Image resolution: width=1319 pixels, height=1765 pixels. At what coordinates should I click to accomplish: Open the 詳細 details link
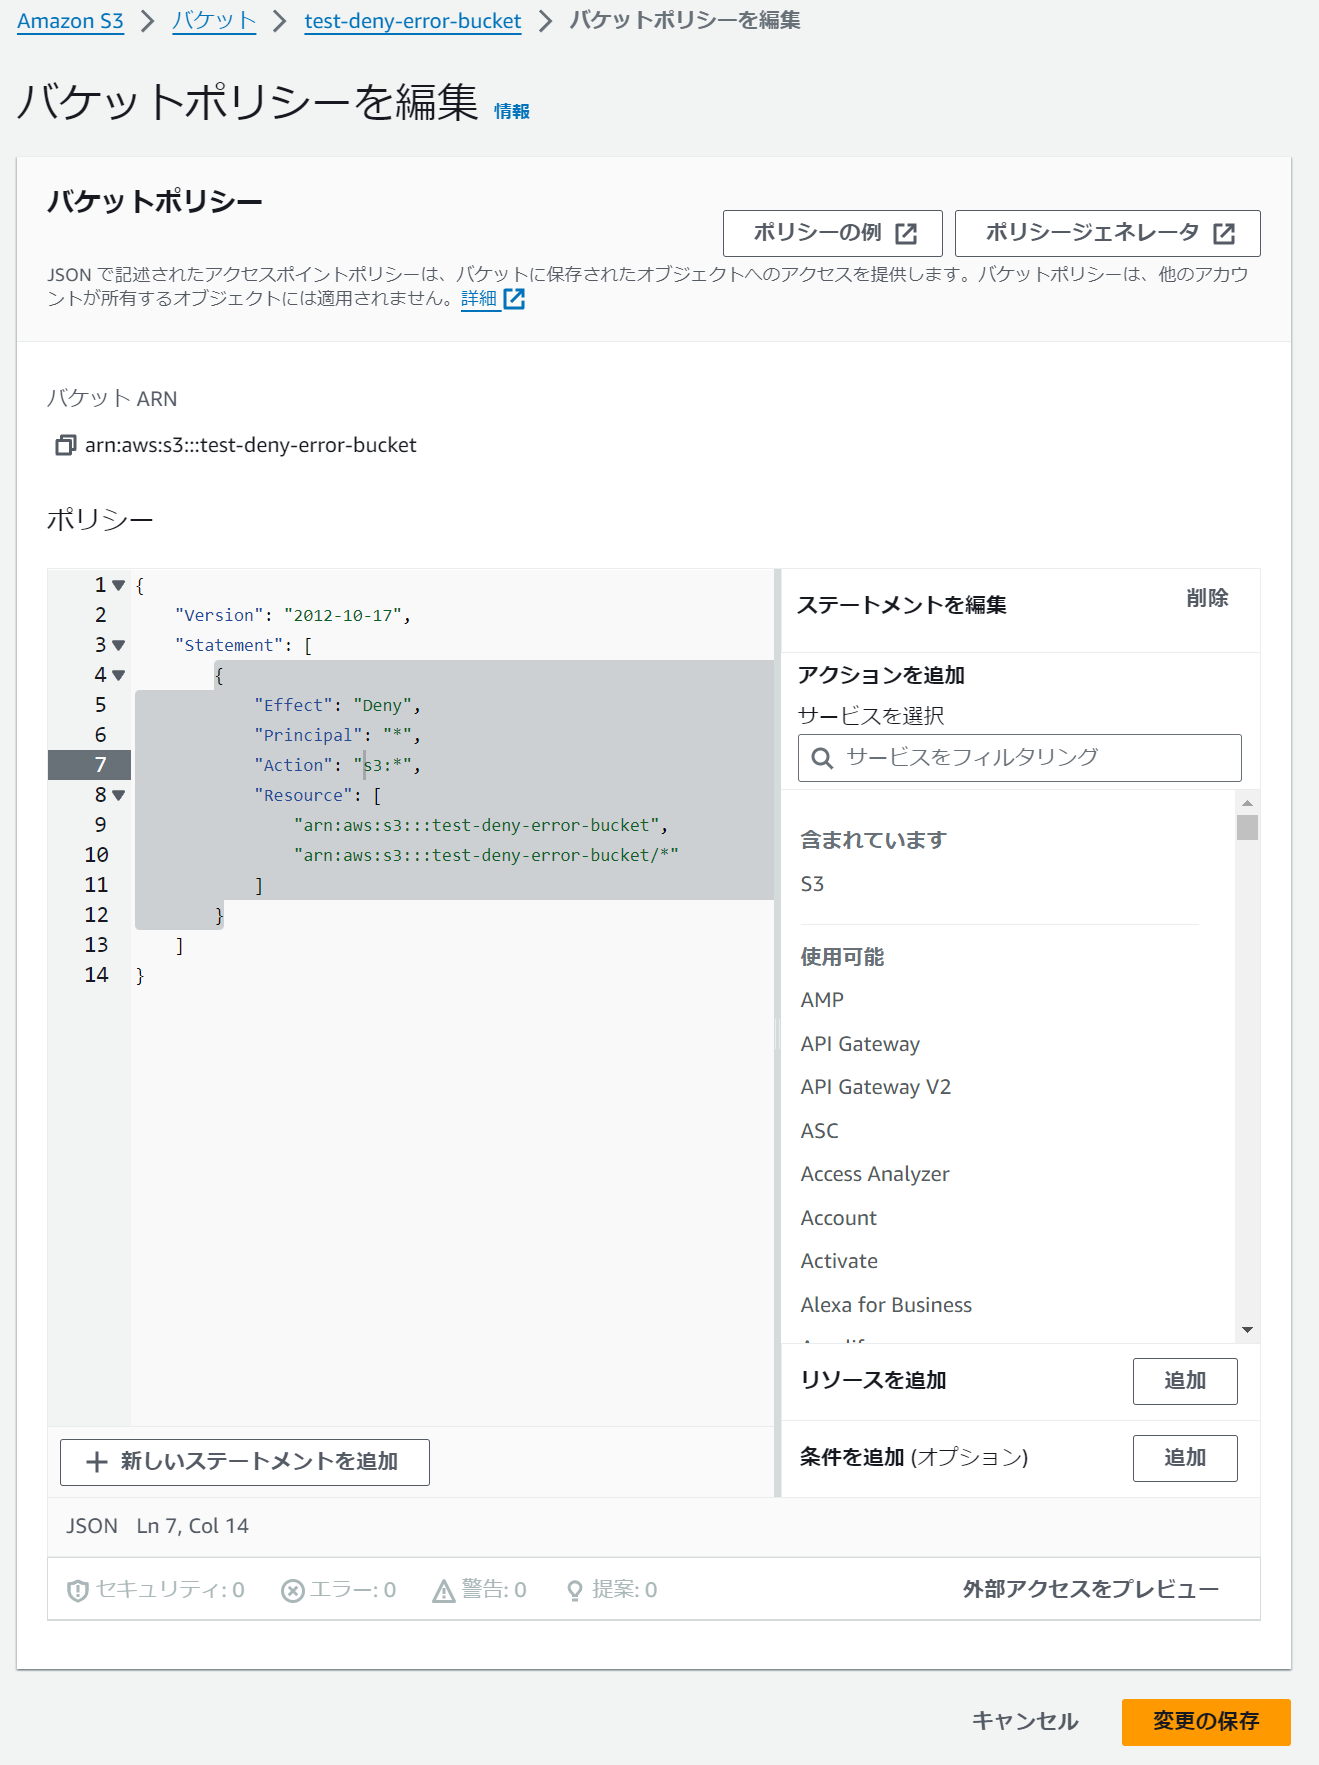point(479,298)
